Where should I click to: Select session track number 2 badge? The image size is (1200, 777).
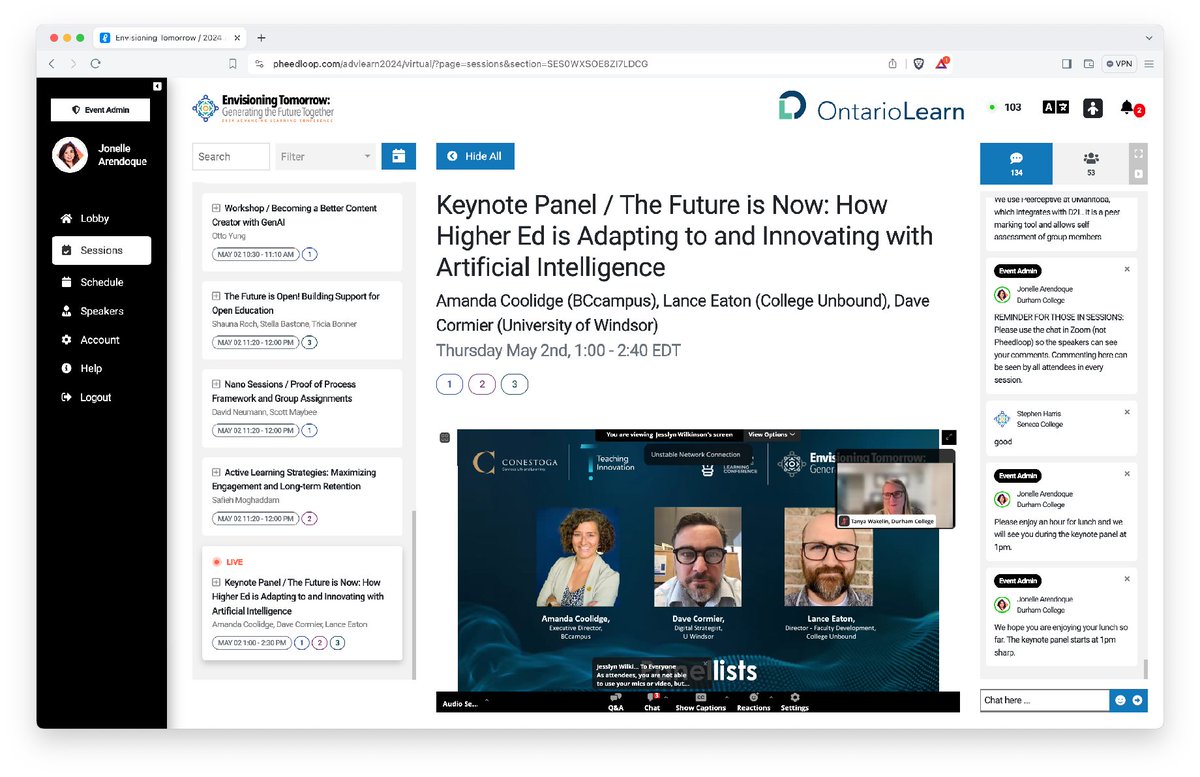coord(481,384)
